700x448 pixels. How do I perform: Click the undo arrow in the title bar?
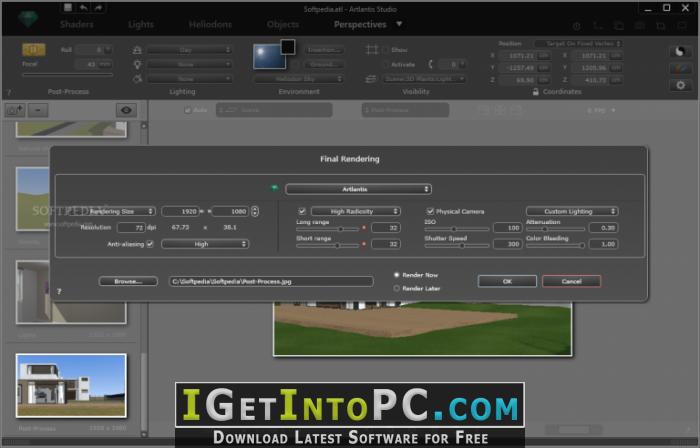click(83, 8)
